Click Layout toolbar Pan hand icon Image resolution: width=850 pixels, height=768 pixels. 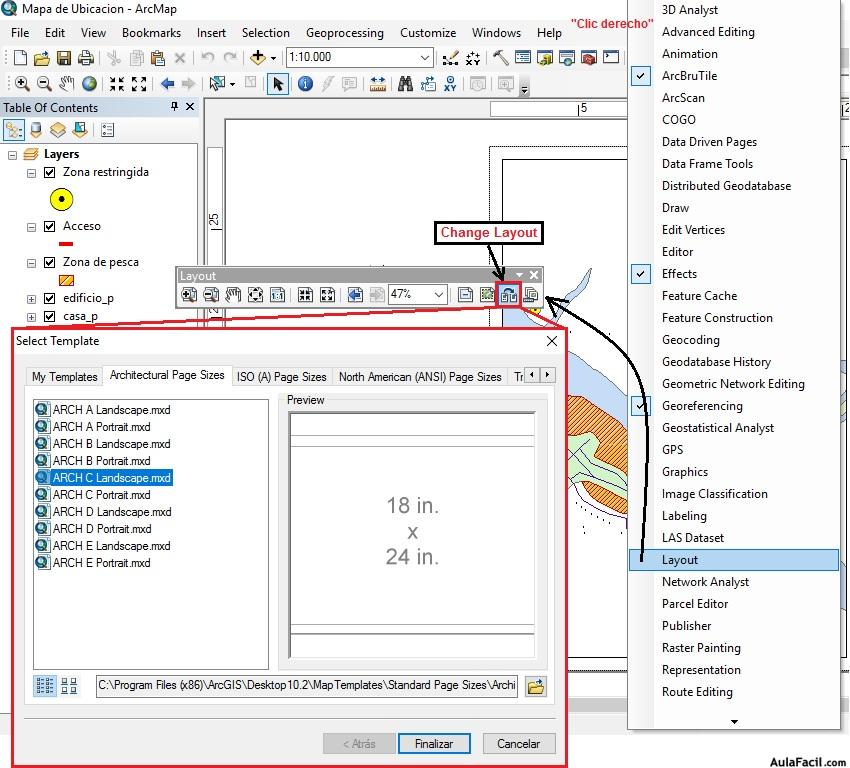[233, 295]
